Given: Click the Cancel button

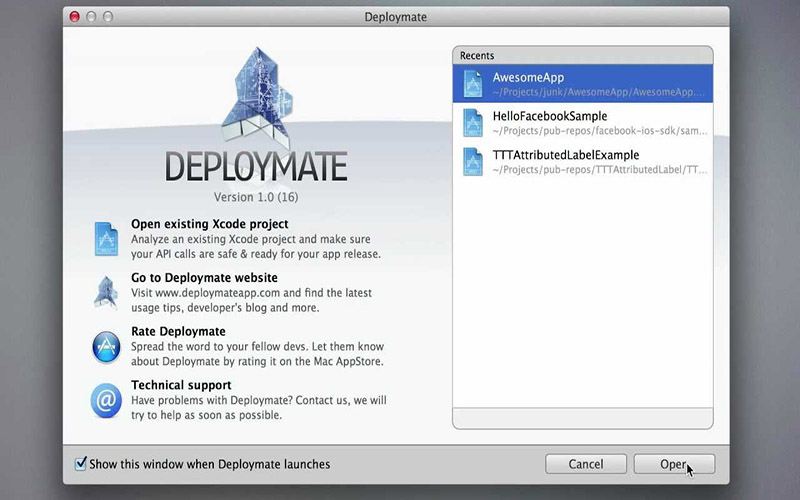Looking at the screenshot, I should pyautogui.click(x=586, y=464).
